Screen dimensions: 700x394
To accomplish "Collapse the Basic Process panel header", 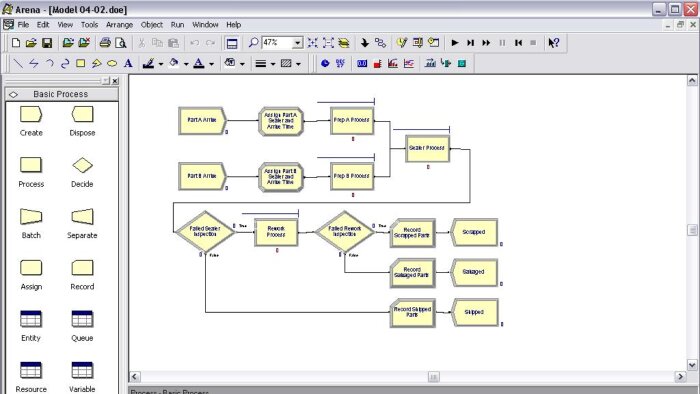I will (x=62, y=94).
